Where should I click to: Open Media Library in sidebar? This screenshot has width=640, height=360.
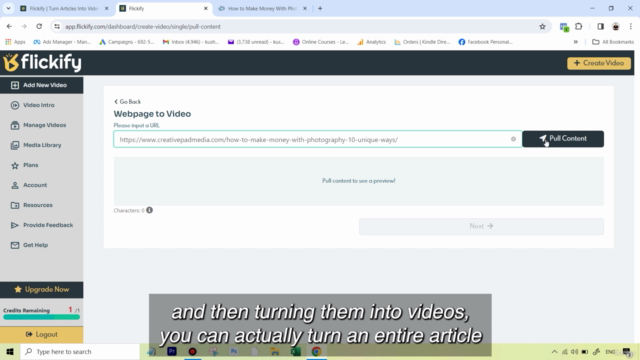pyautogui.click(x=42, y=145)
